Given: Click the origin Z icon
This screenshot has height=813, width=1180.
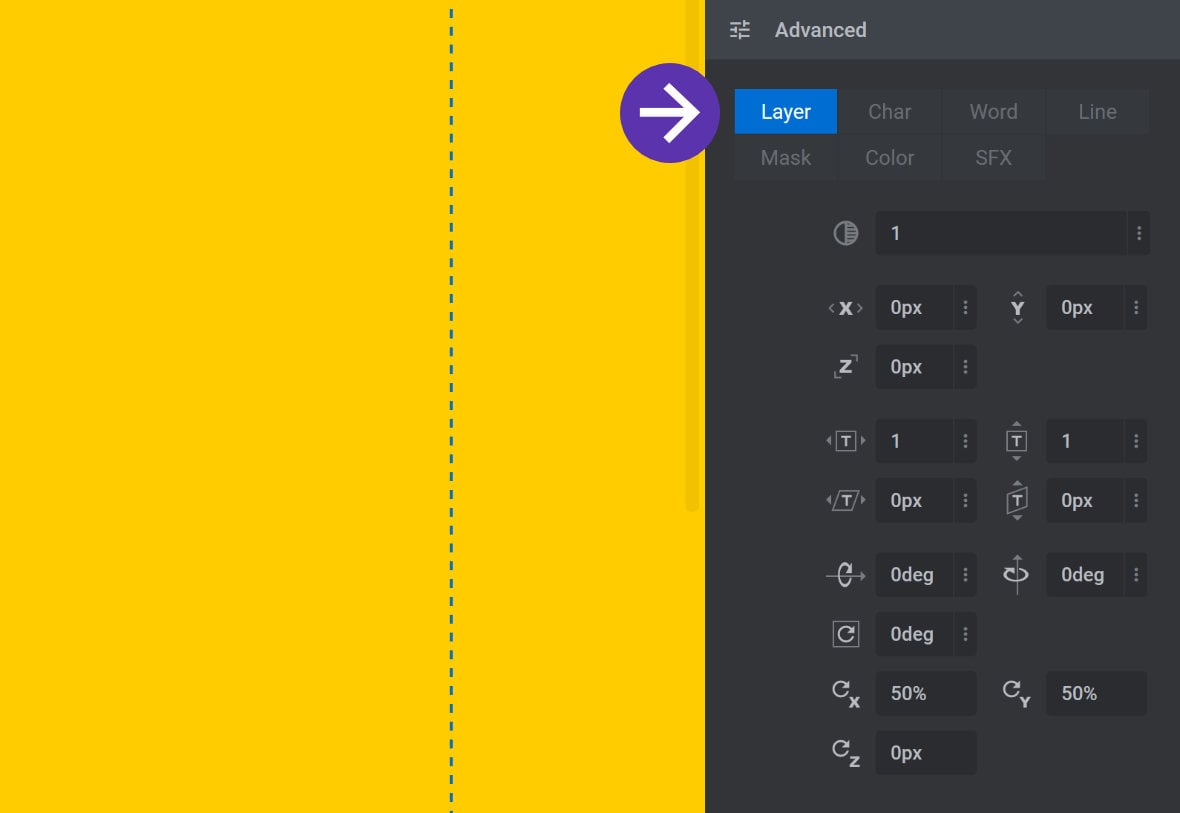Looking at the screenshot, I should point(846,754).
